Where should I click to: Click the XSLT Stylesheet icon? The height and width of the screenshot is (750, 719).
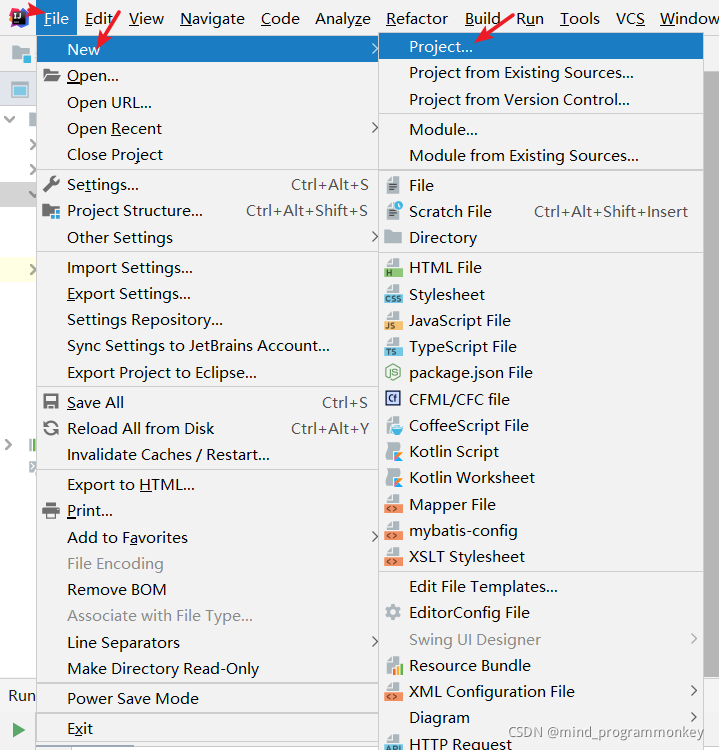pos(393,556)
